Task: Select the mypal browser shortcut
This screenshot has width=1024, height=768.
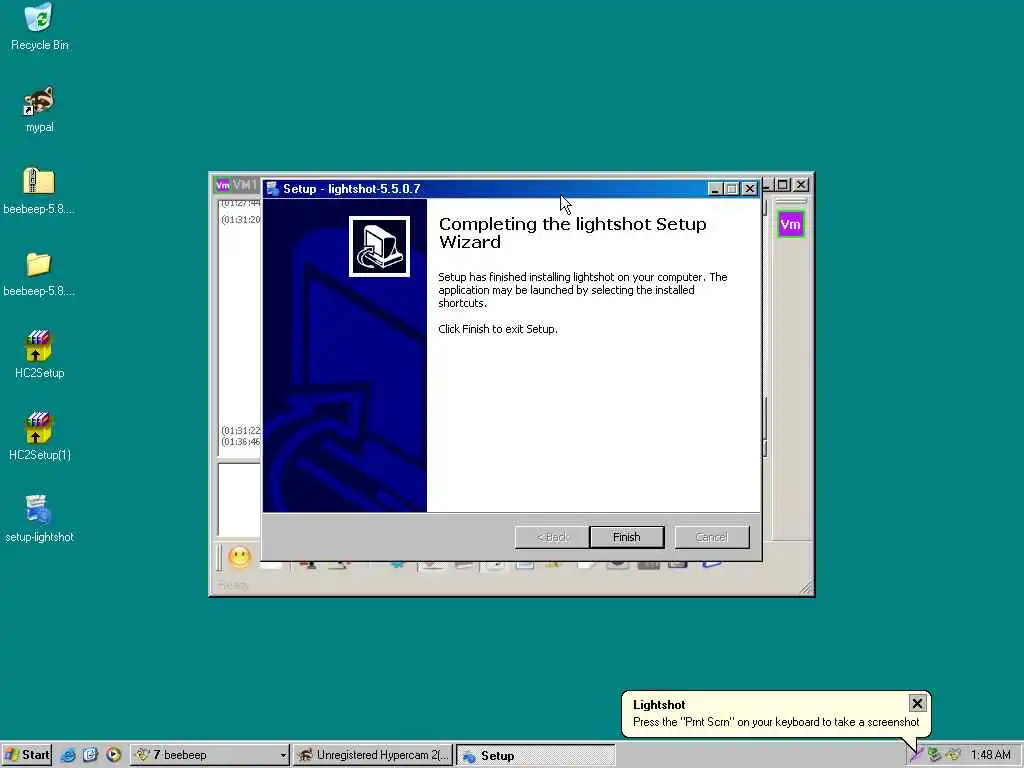Action: (x=39, y=110)
